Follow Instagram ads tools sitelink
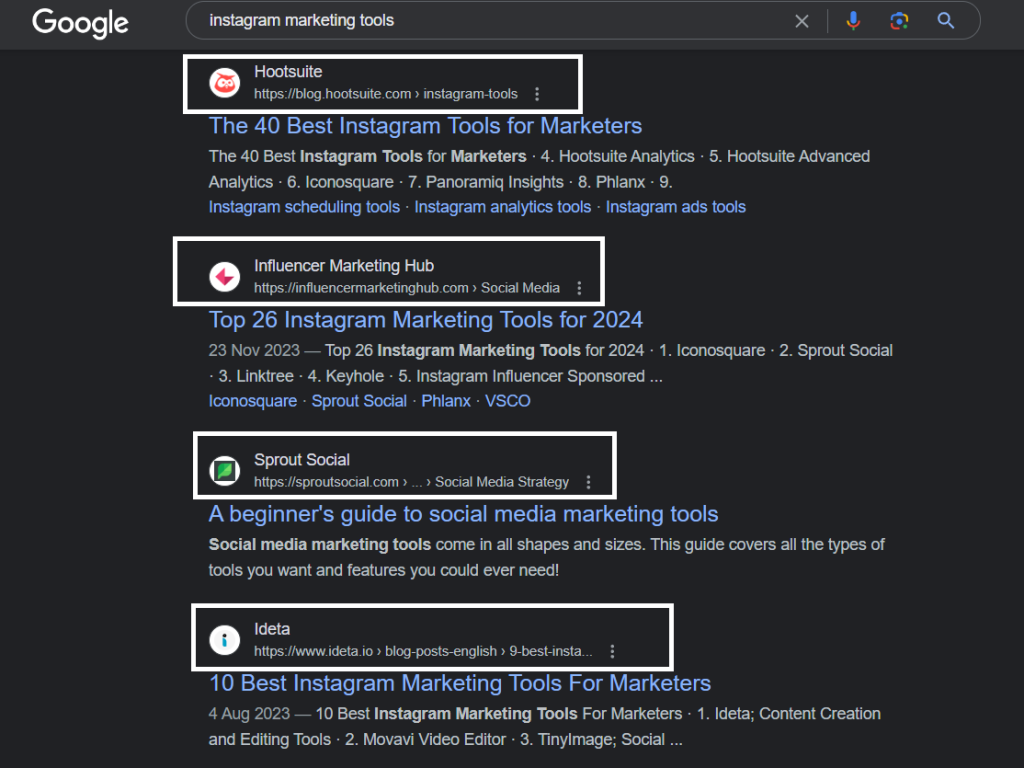The height and width of the screenshot is (768, 1024). coord(675,207)
